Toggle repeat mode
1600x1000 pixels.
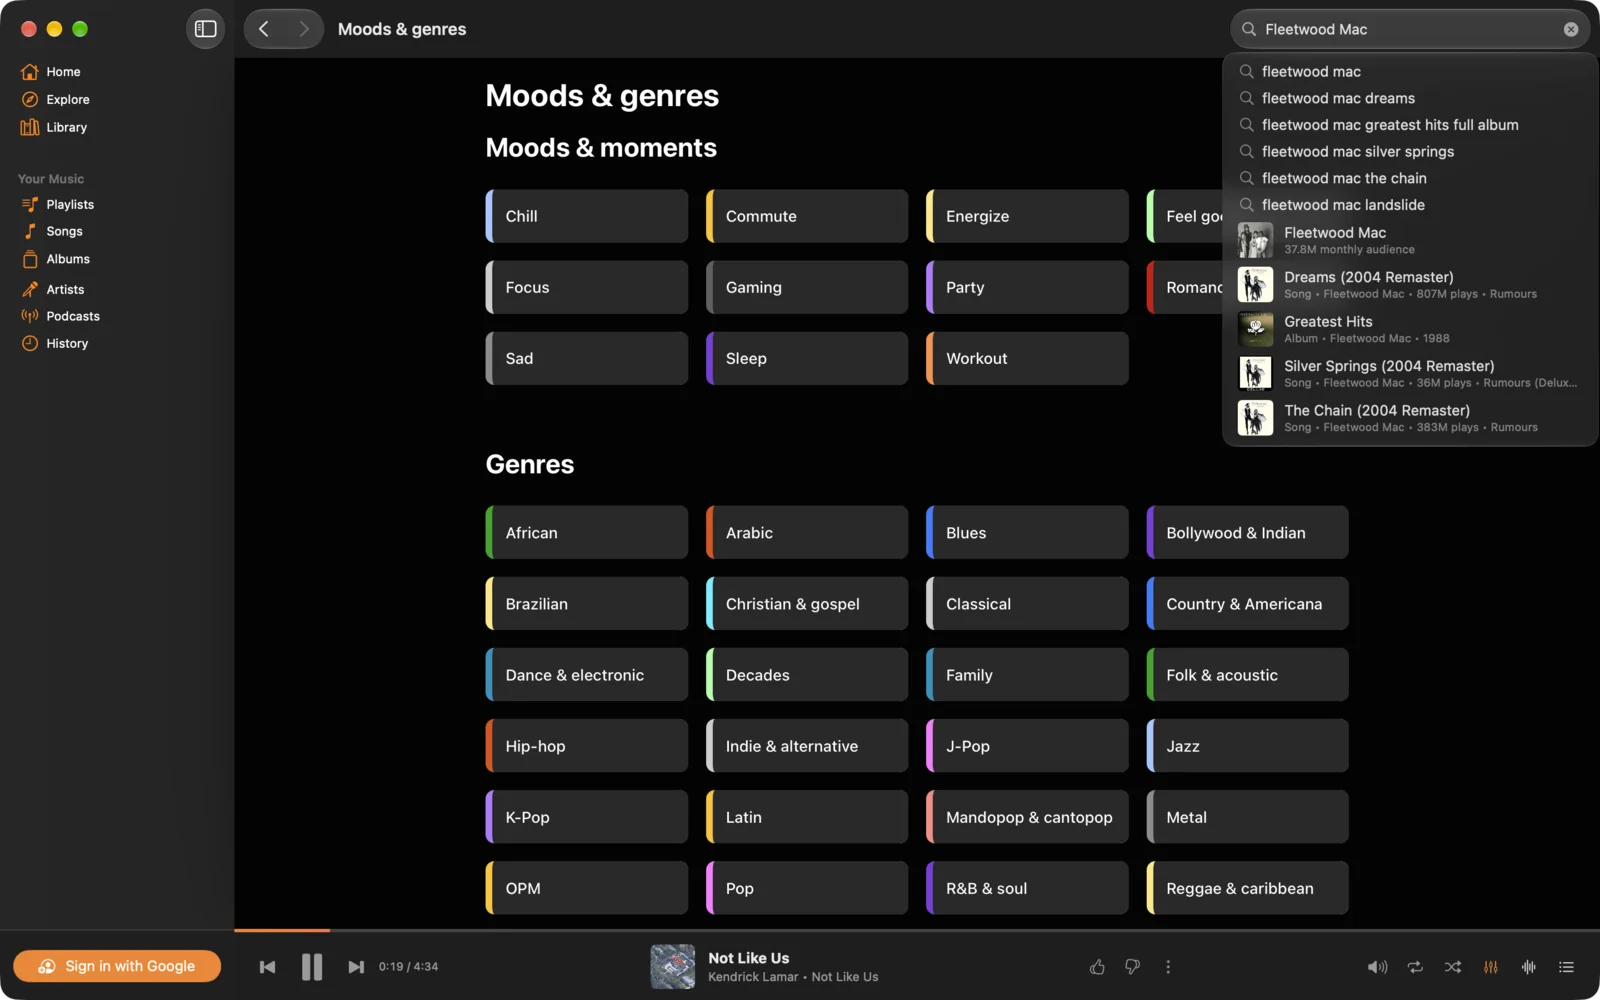coord(1415,967)
